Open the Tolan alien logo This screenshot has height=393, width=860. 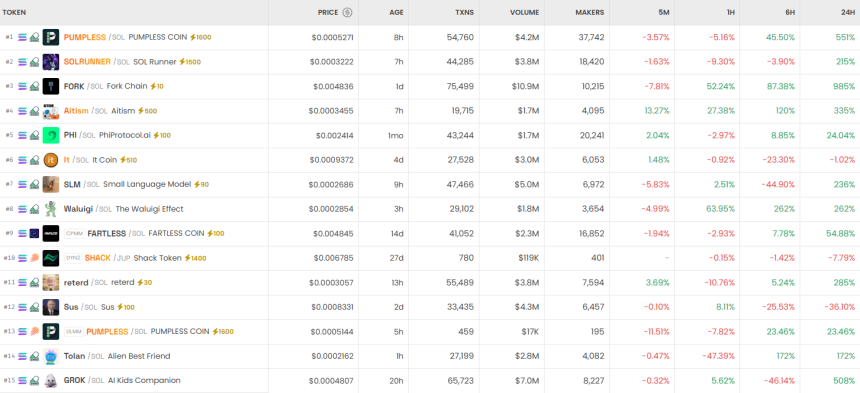pos(51,356)
